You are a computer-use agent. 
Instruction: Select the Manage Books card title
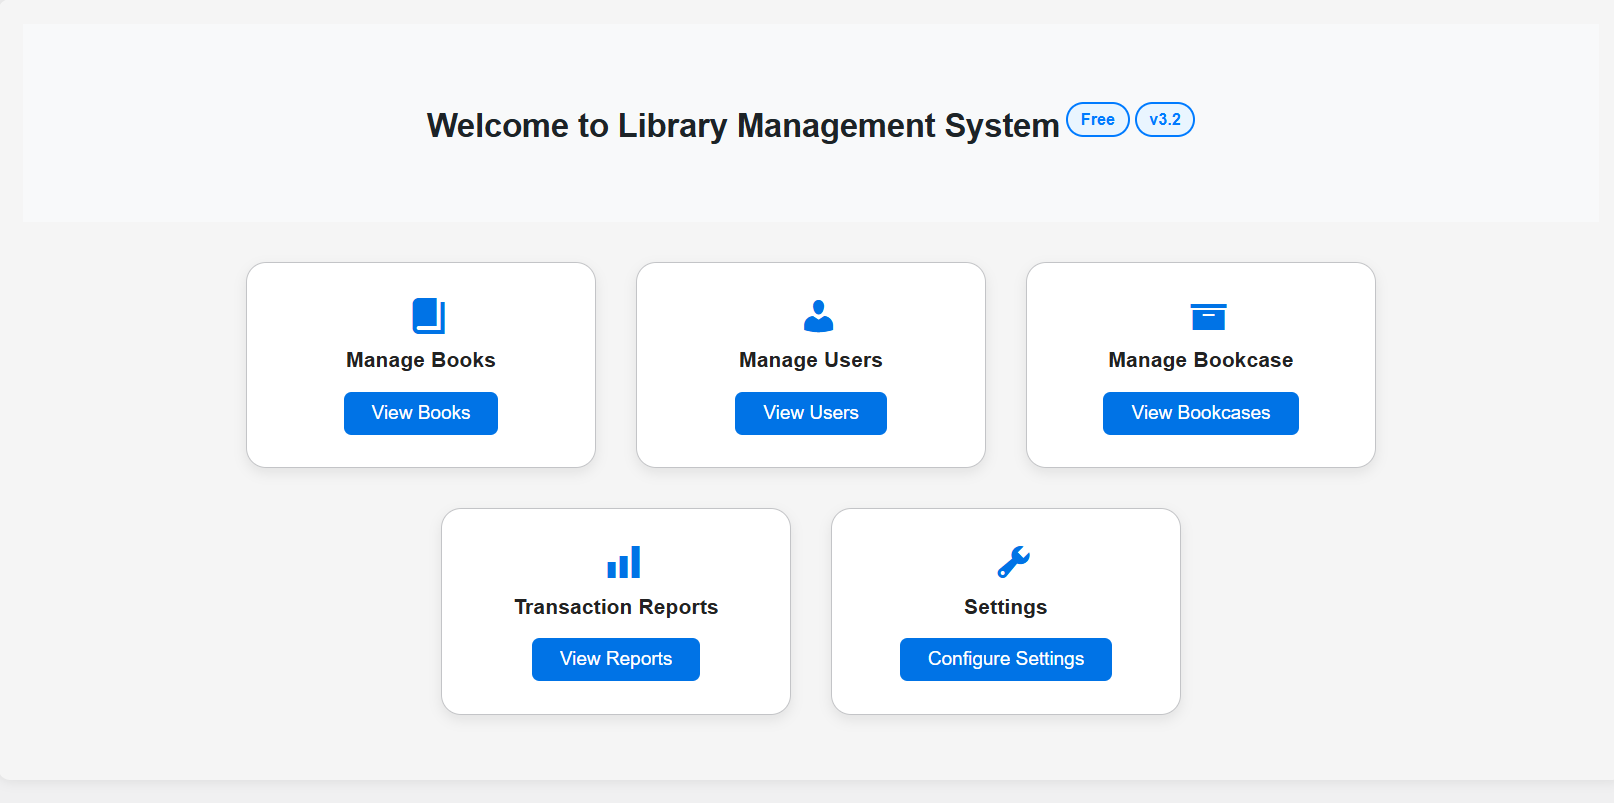(421, 360)
